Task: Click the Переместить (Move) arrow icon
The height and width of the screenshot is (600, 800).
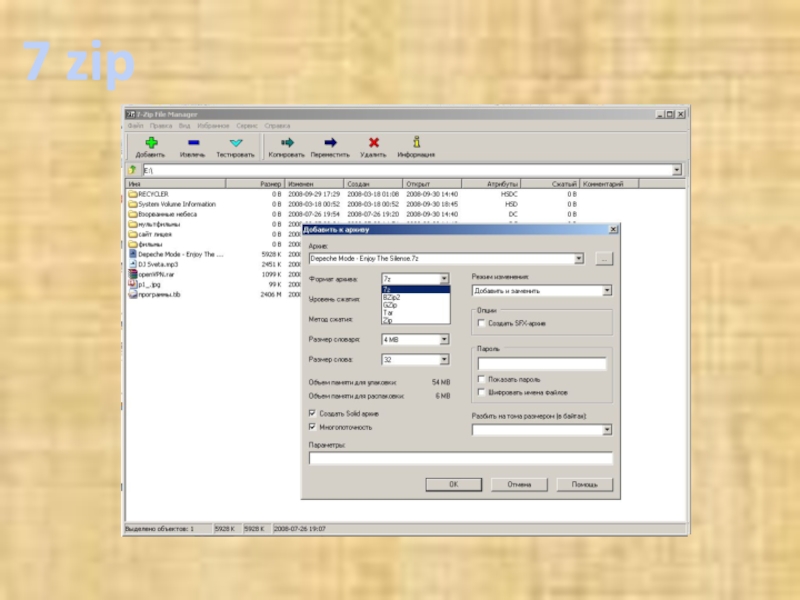Action: point(330,142)
